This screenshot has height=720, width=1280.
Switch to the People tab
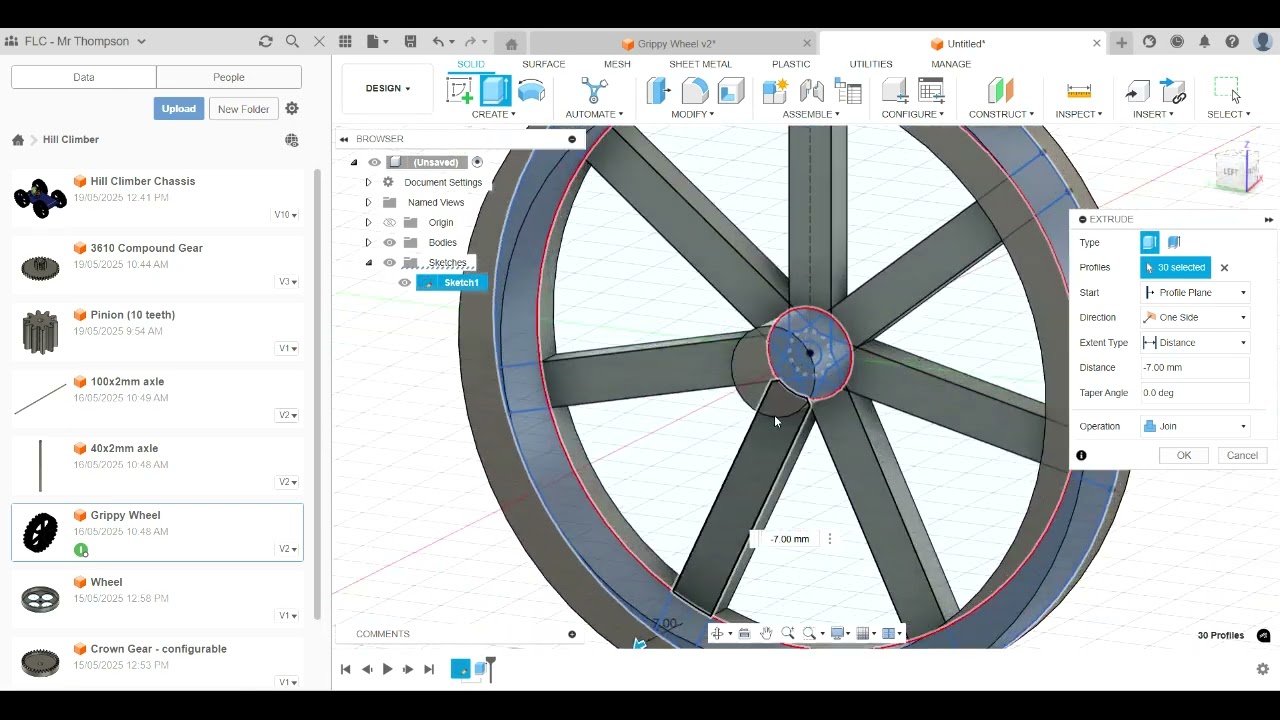coord(229,77)
